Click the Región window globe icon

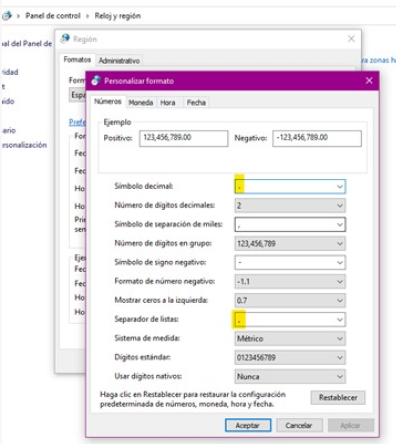[x=65, y=39]
